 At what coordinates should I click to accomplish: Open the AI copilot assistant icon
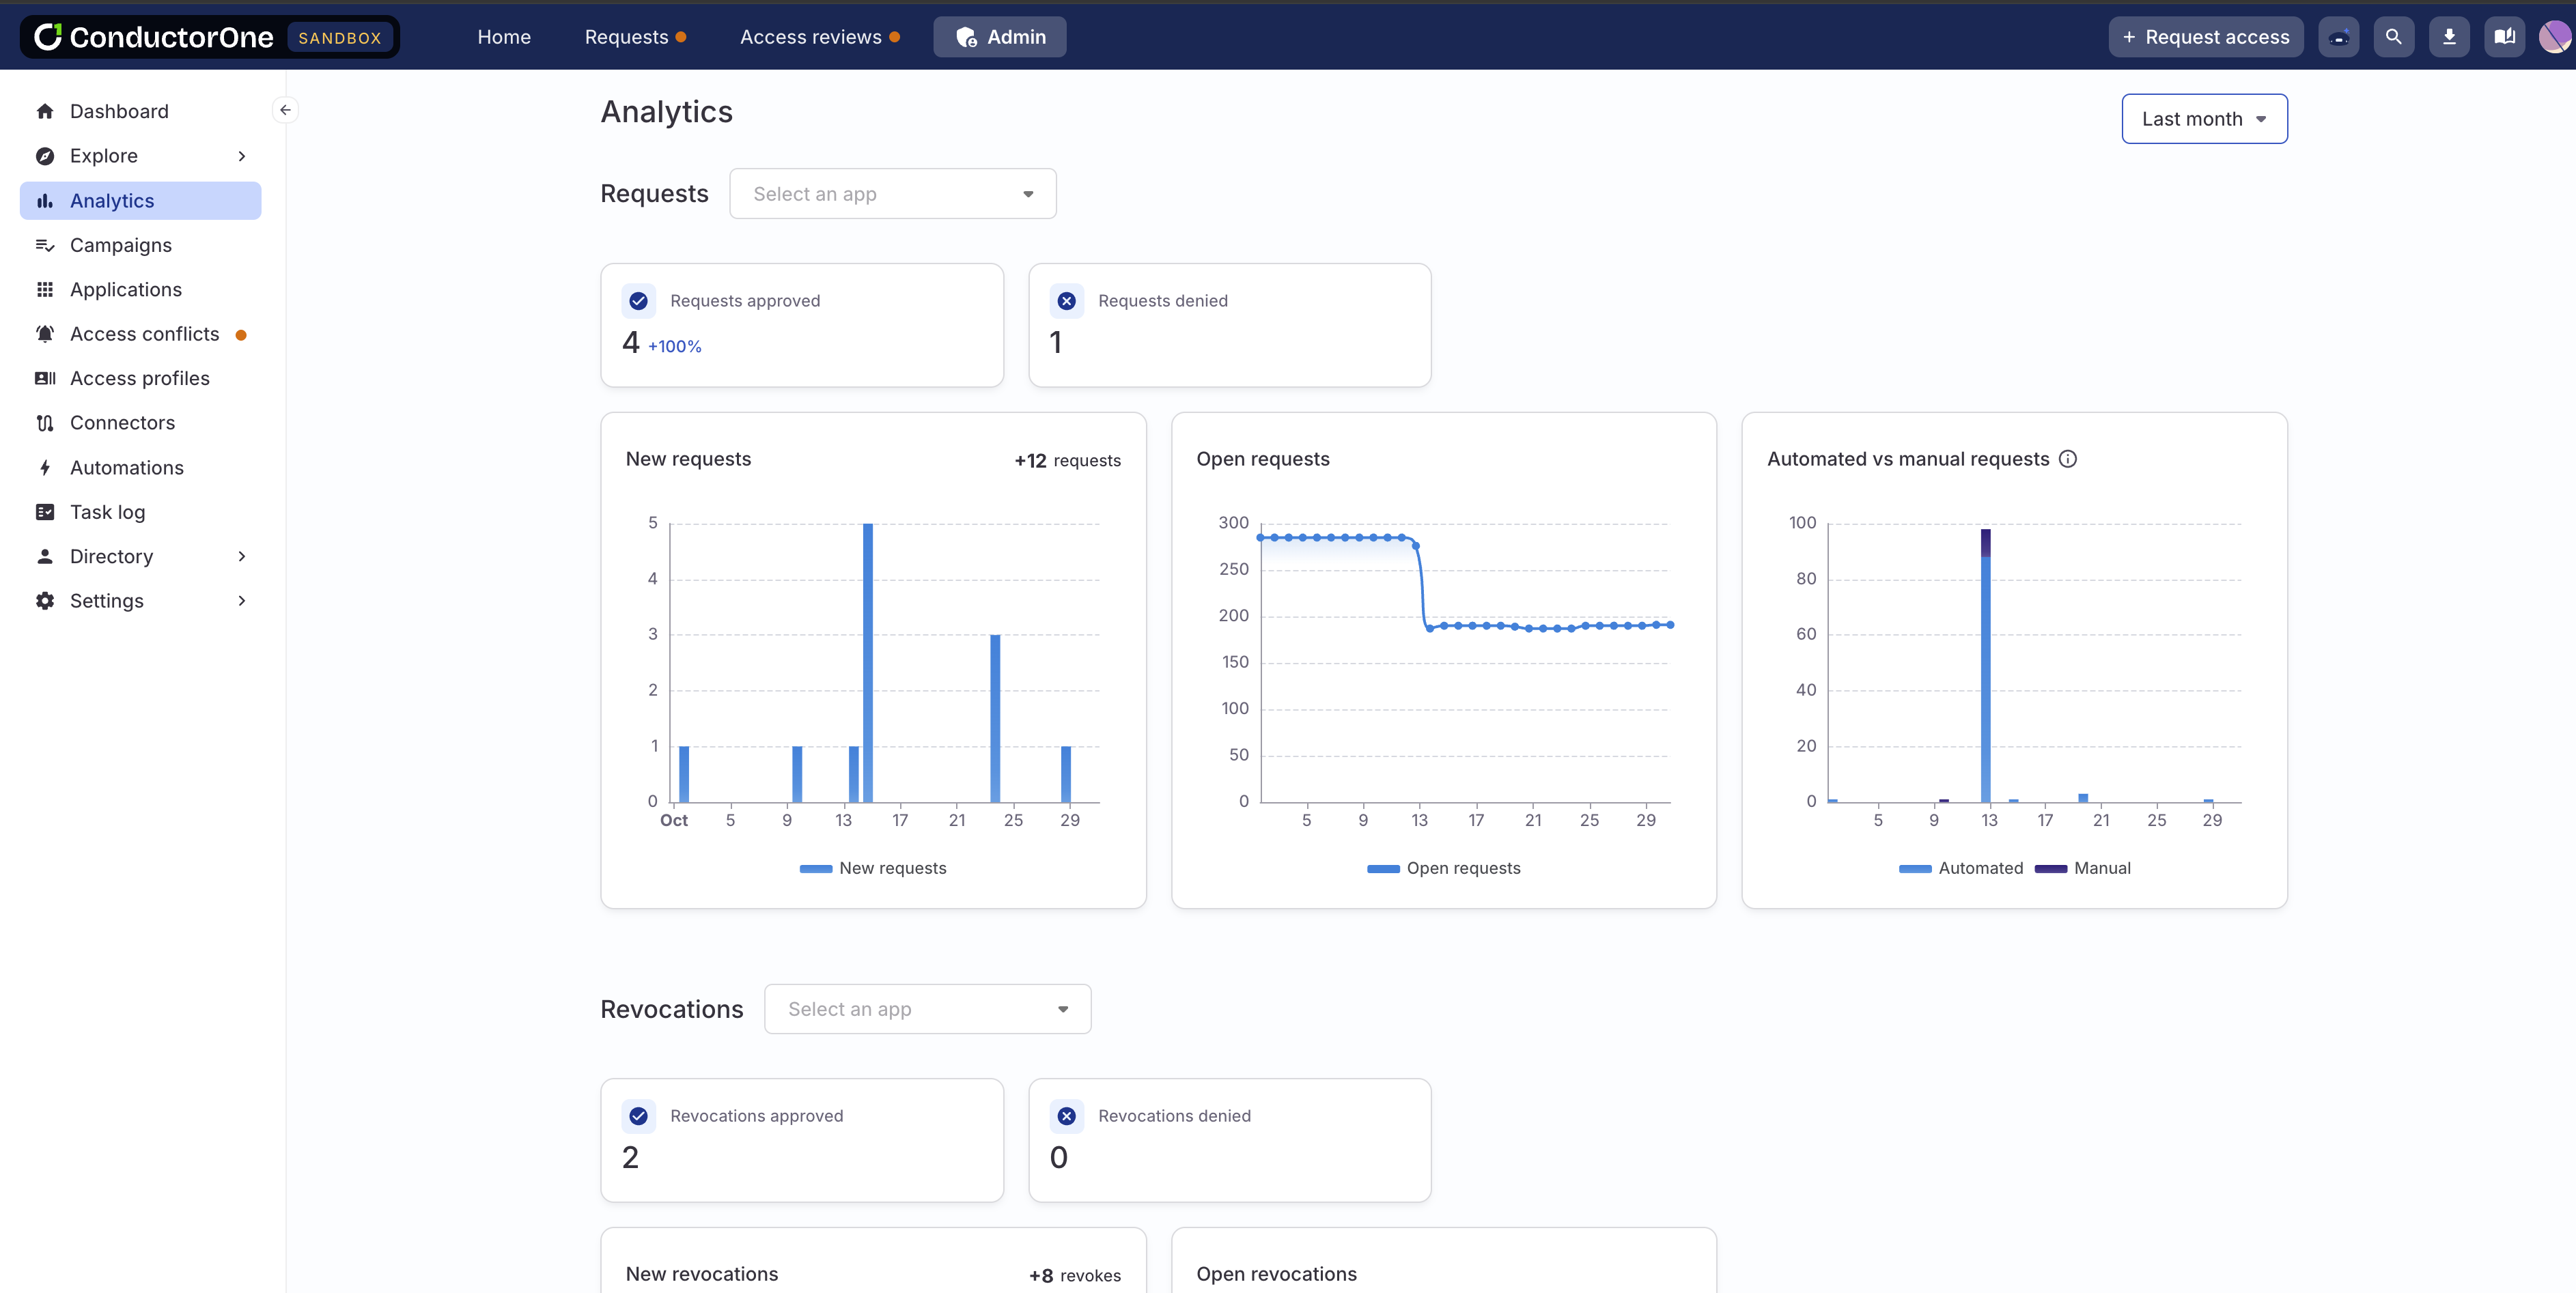2339,36
